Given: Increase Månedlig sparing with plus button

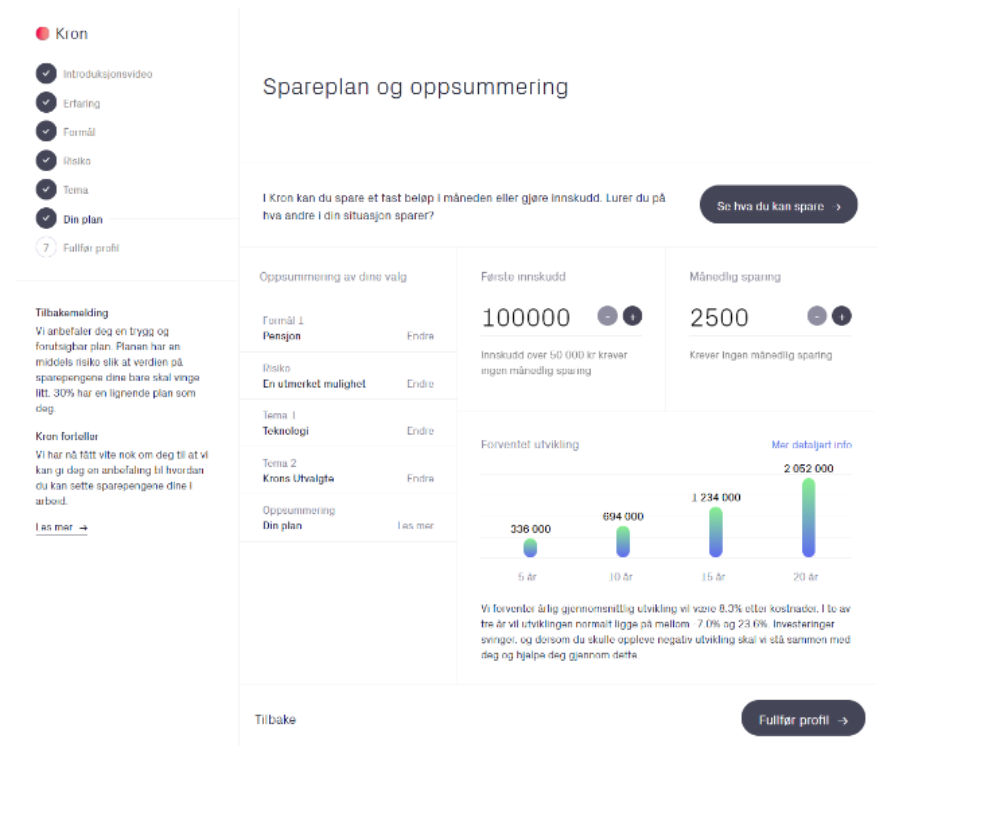Looking at the screenshot, I should (x=842, y=316).
